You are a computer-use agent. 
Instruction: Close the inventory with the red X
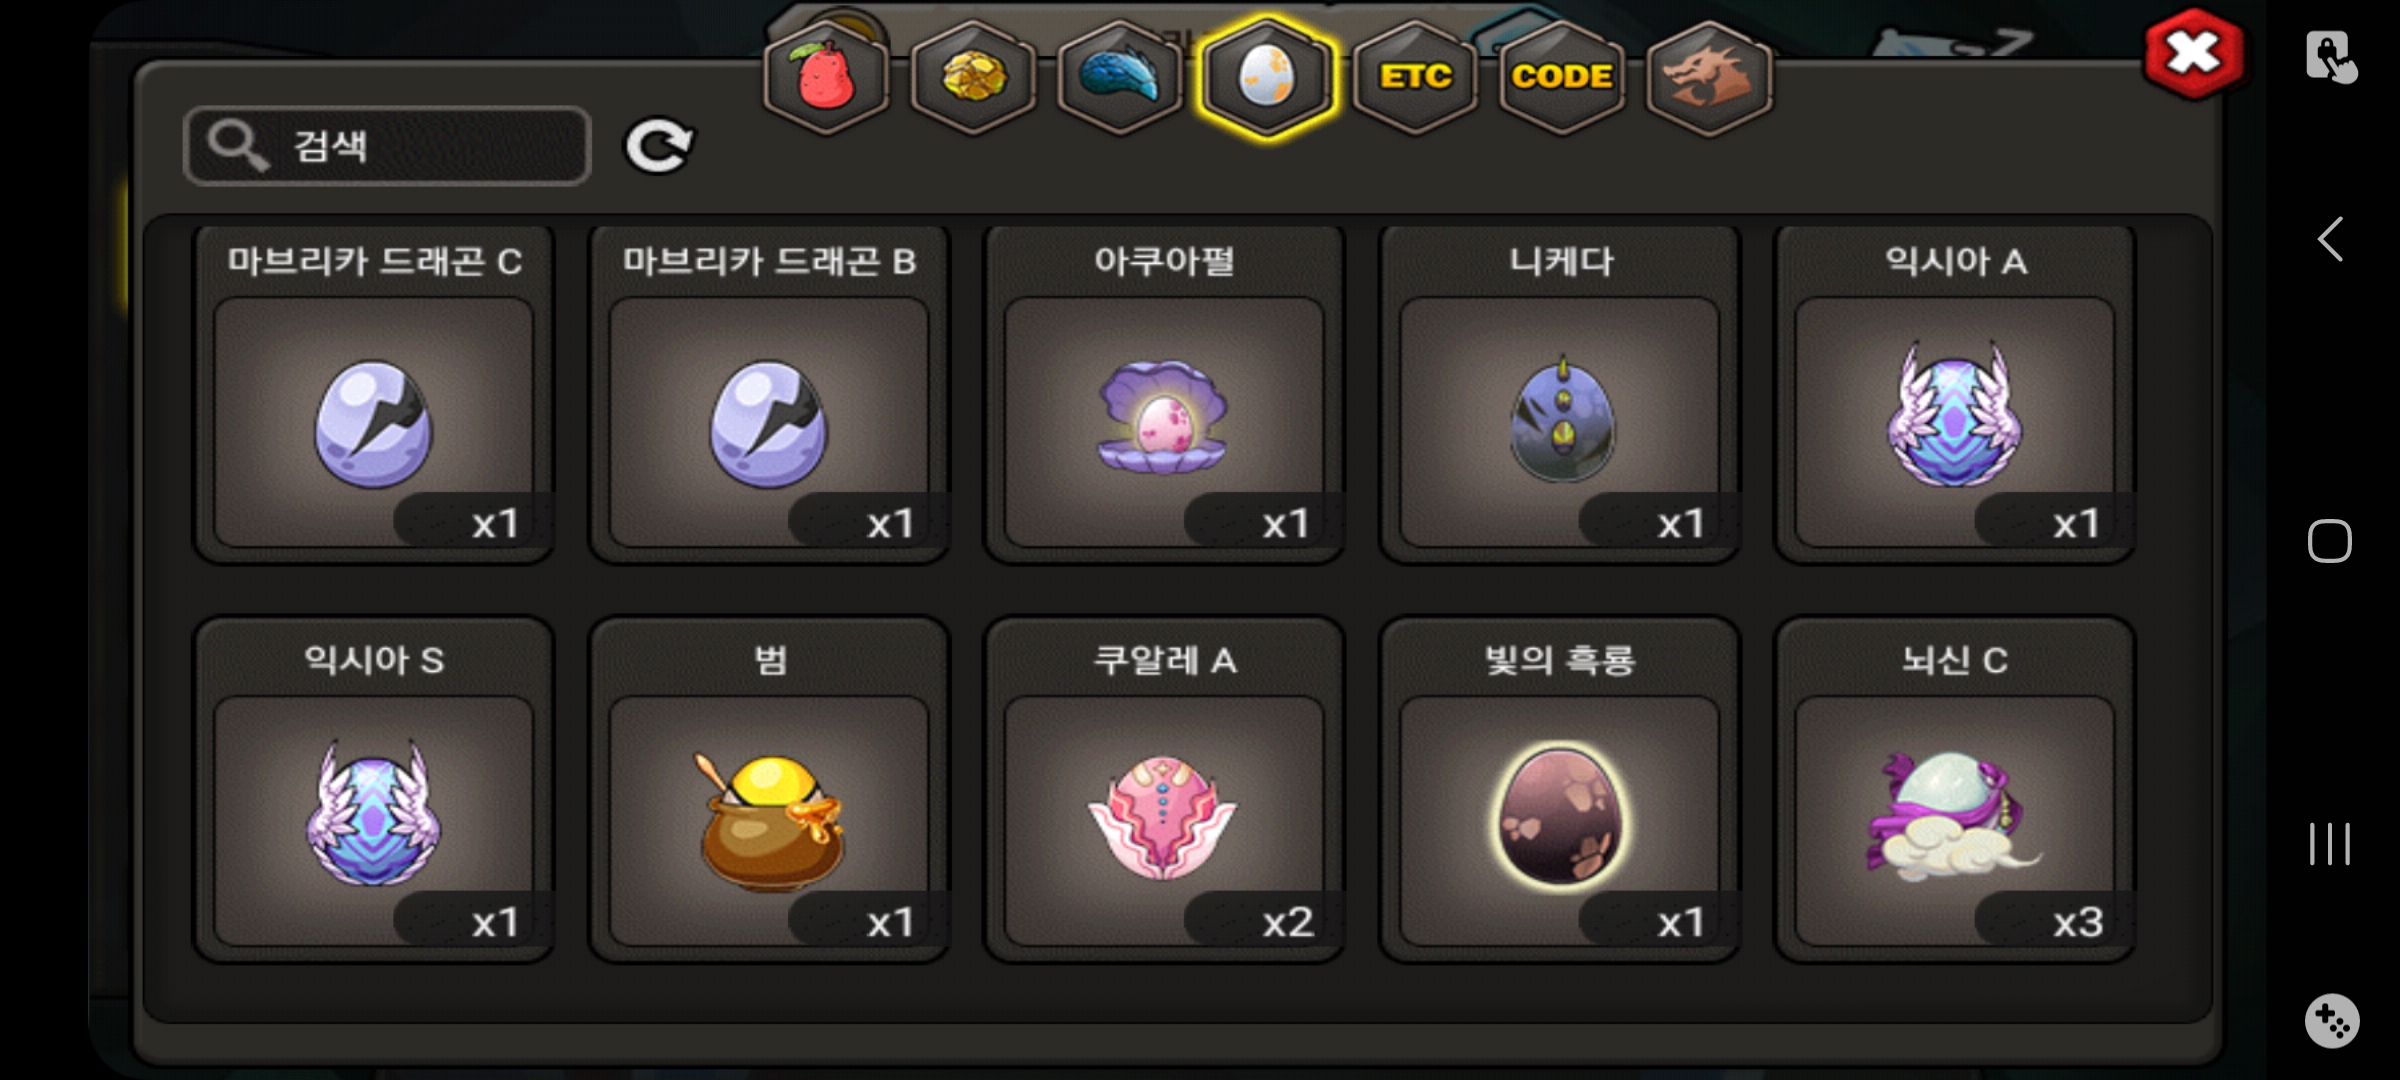(x=2194, y=54)
